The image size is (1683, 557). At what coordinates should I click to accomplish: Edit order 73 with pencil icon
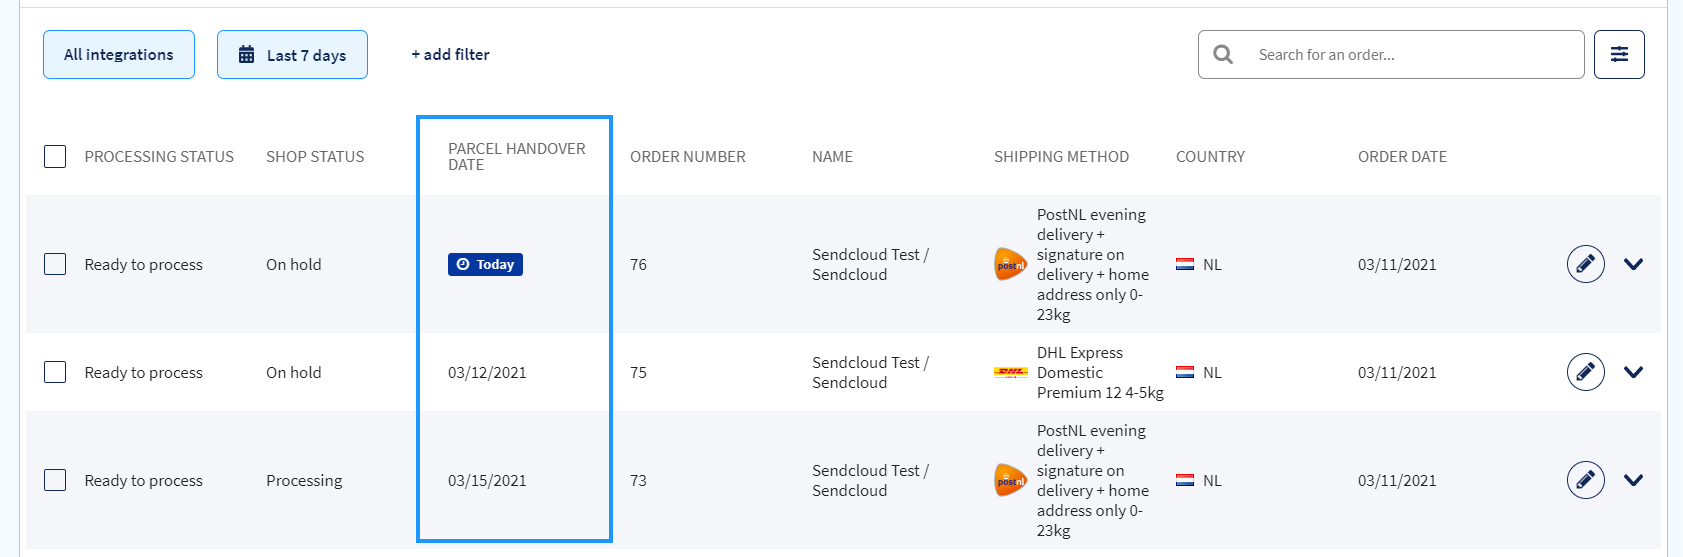(x=1585, y=480)
